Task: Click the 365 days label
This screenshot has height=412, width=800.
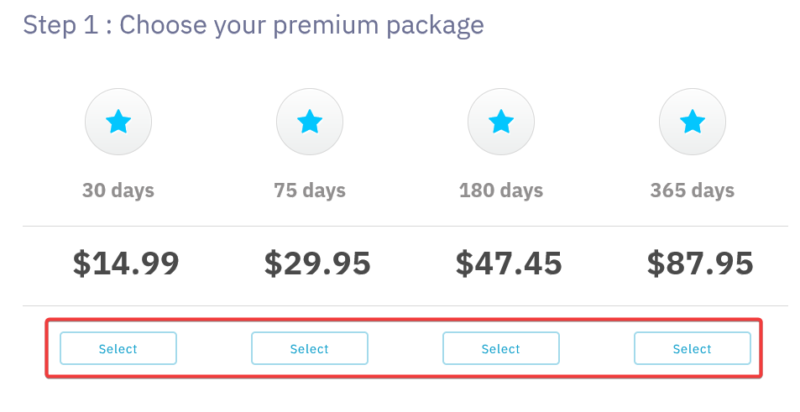Action: [692, 191]
